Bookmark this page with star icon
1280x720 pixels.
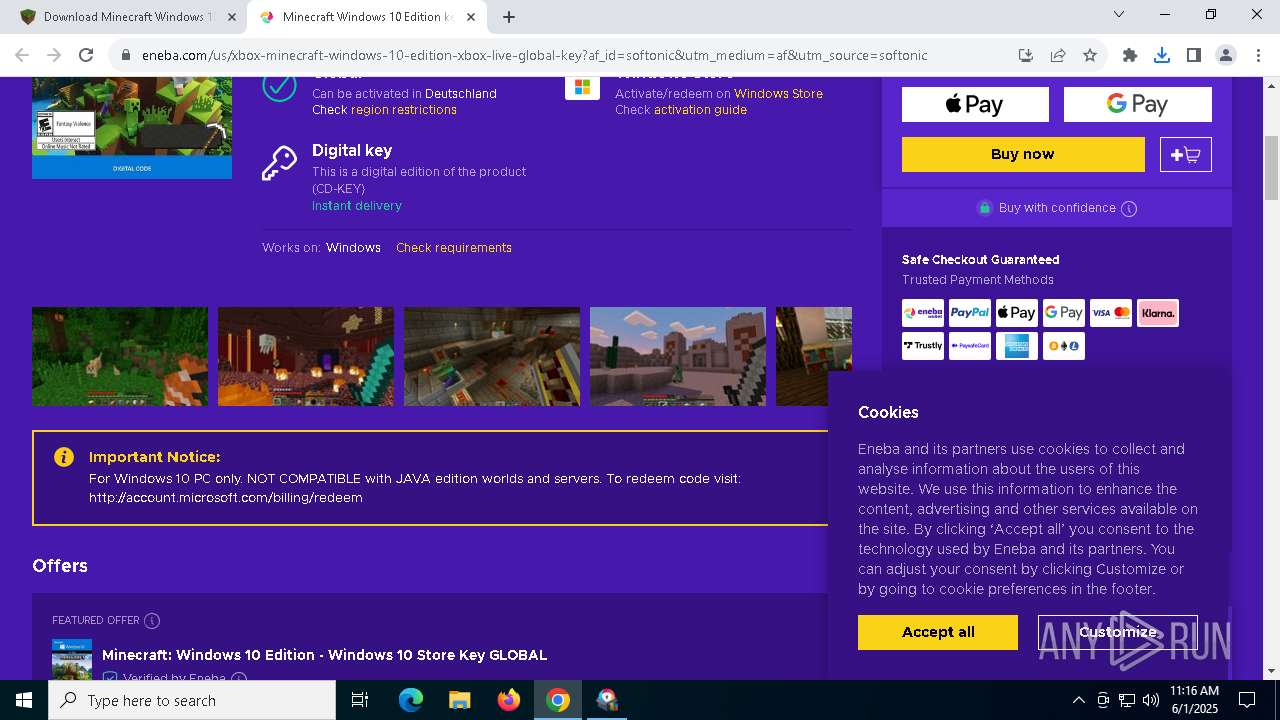coord(1090,55)
